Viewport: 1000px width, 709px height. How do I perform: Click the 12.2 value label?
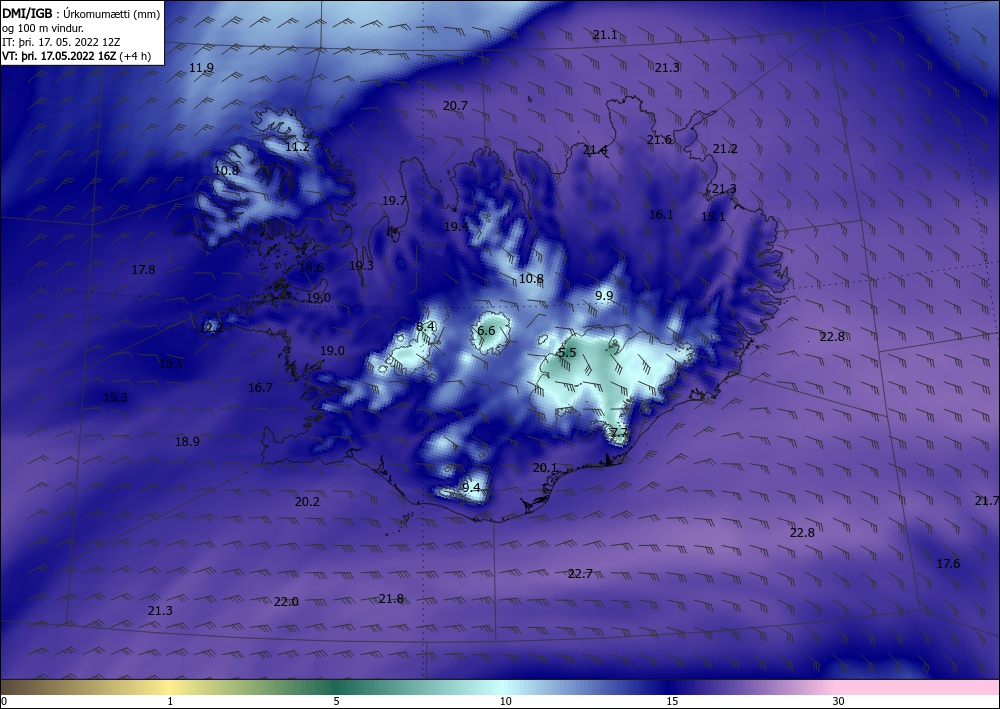click(x=212, y=328)
